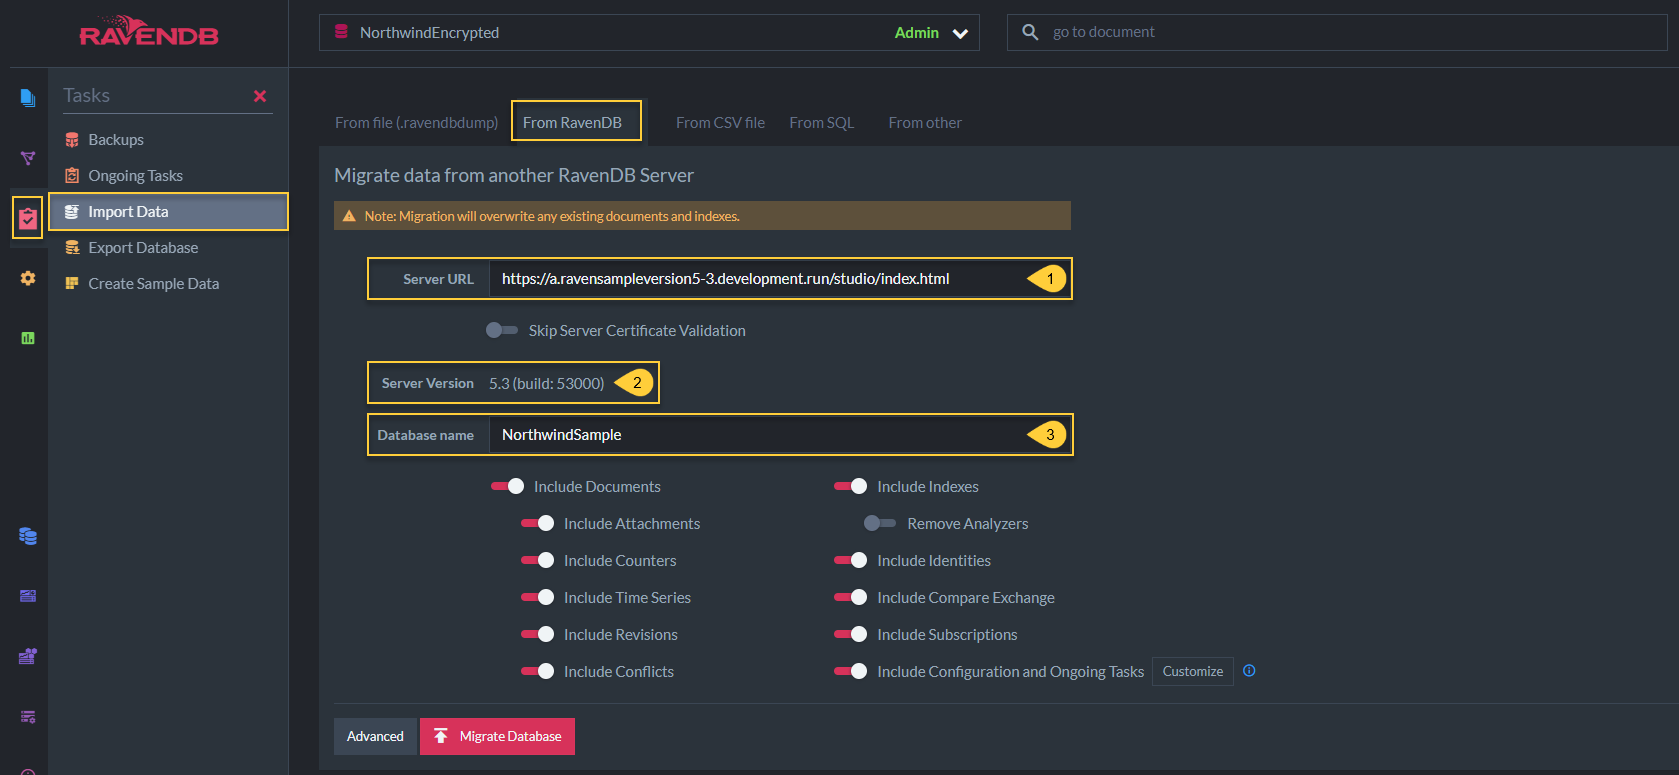Switch to From other tab
Viewport: 1679px width, 775px height.
pos(925,122)
